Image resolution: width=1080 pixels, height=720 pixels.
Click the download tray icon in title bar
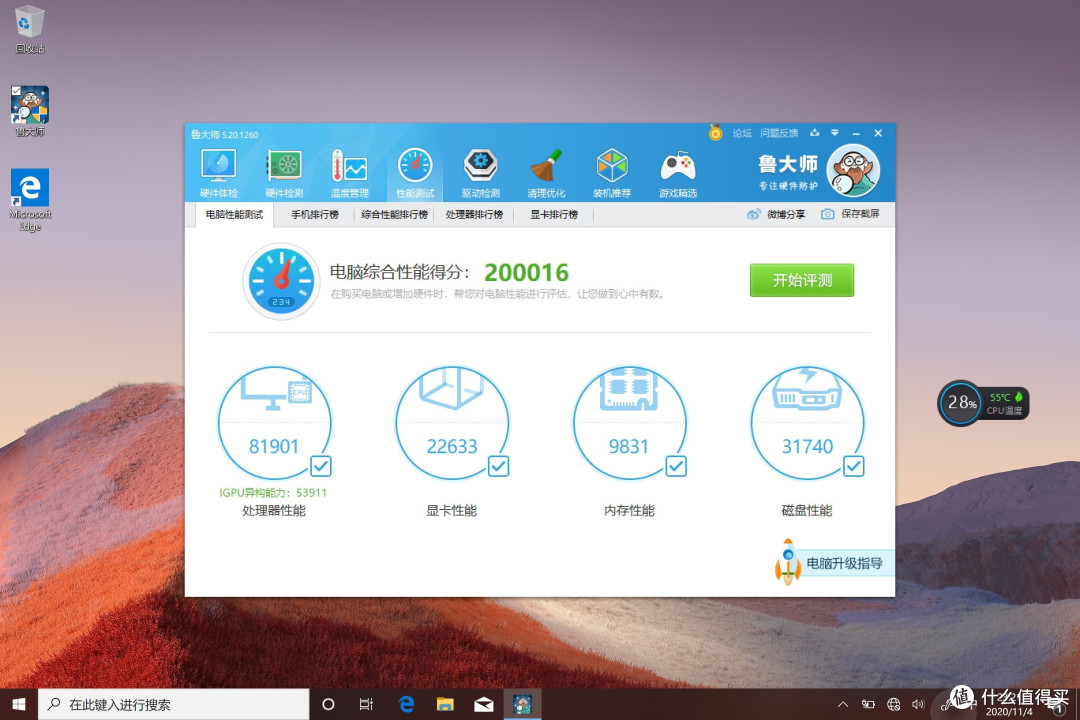815,133
